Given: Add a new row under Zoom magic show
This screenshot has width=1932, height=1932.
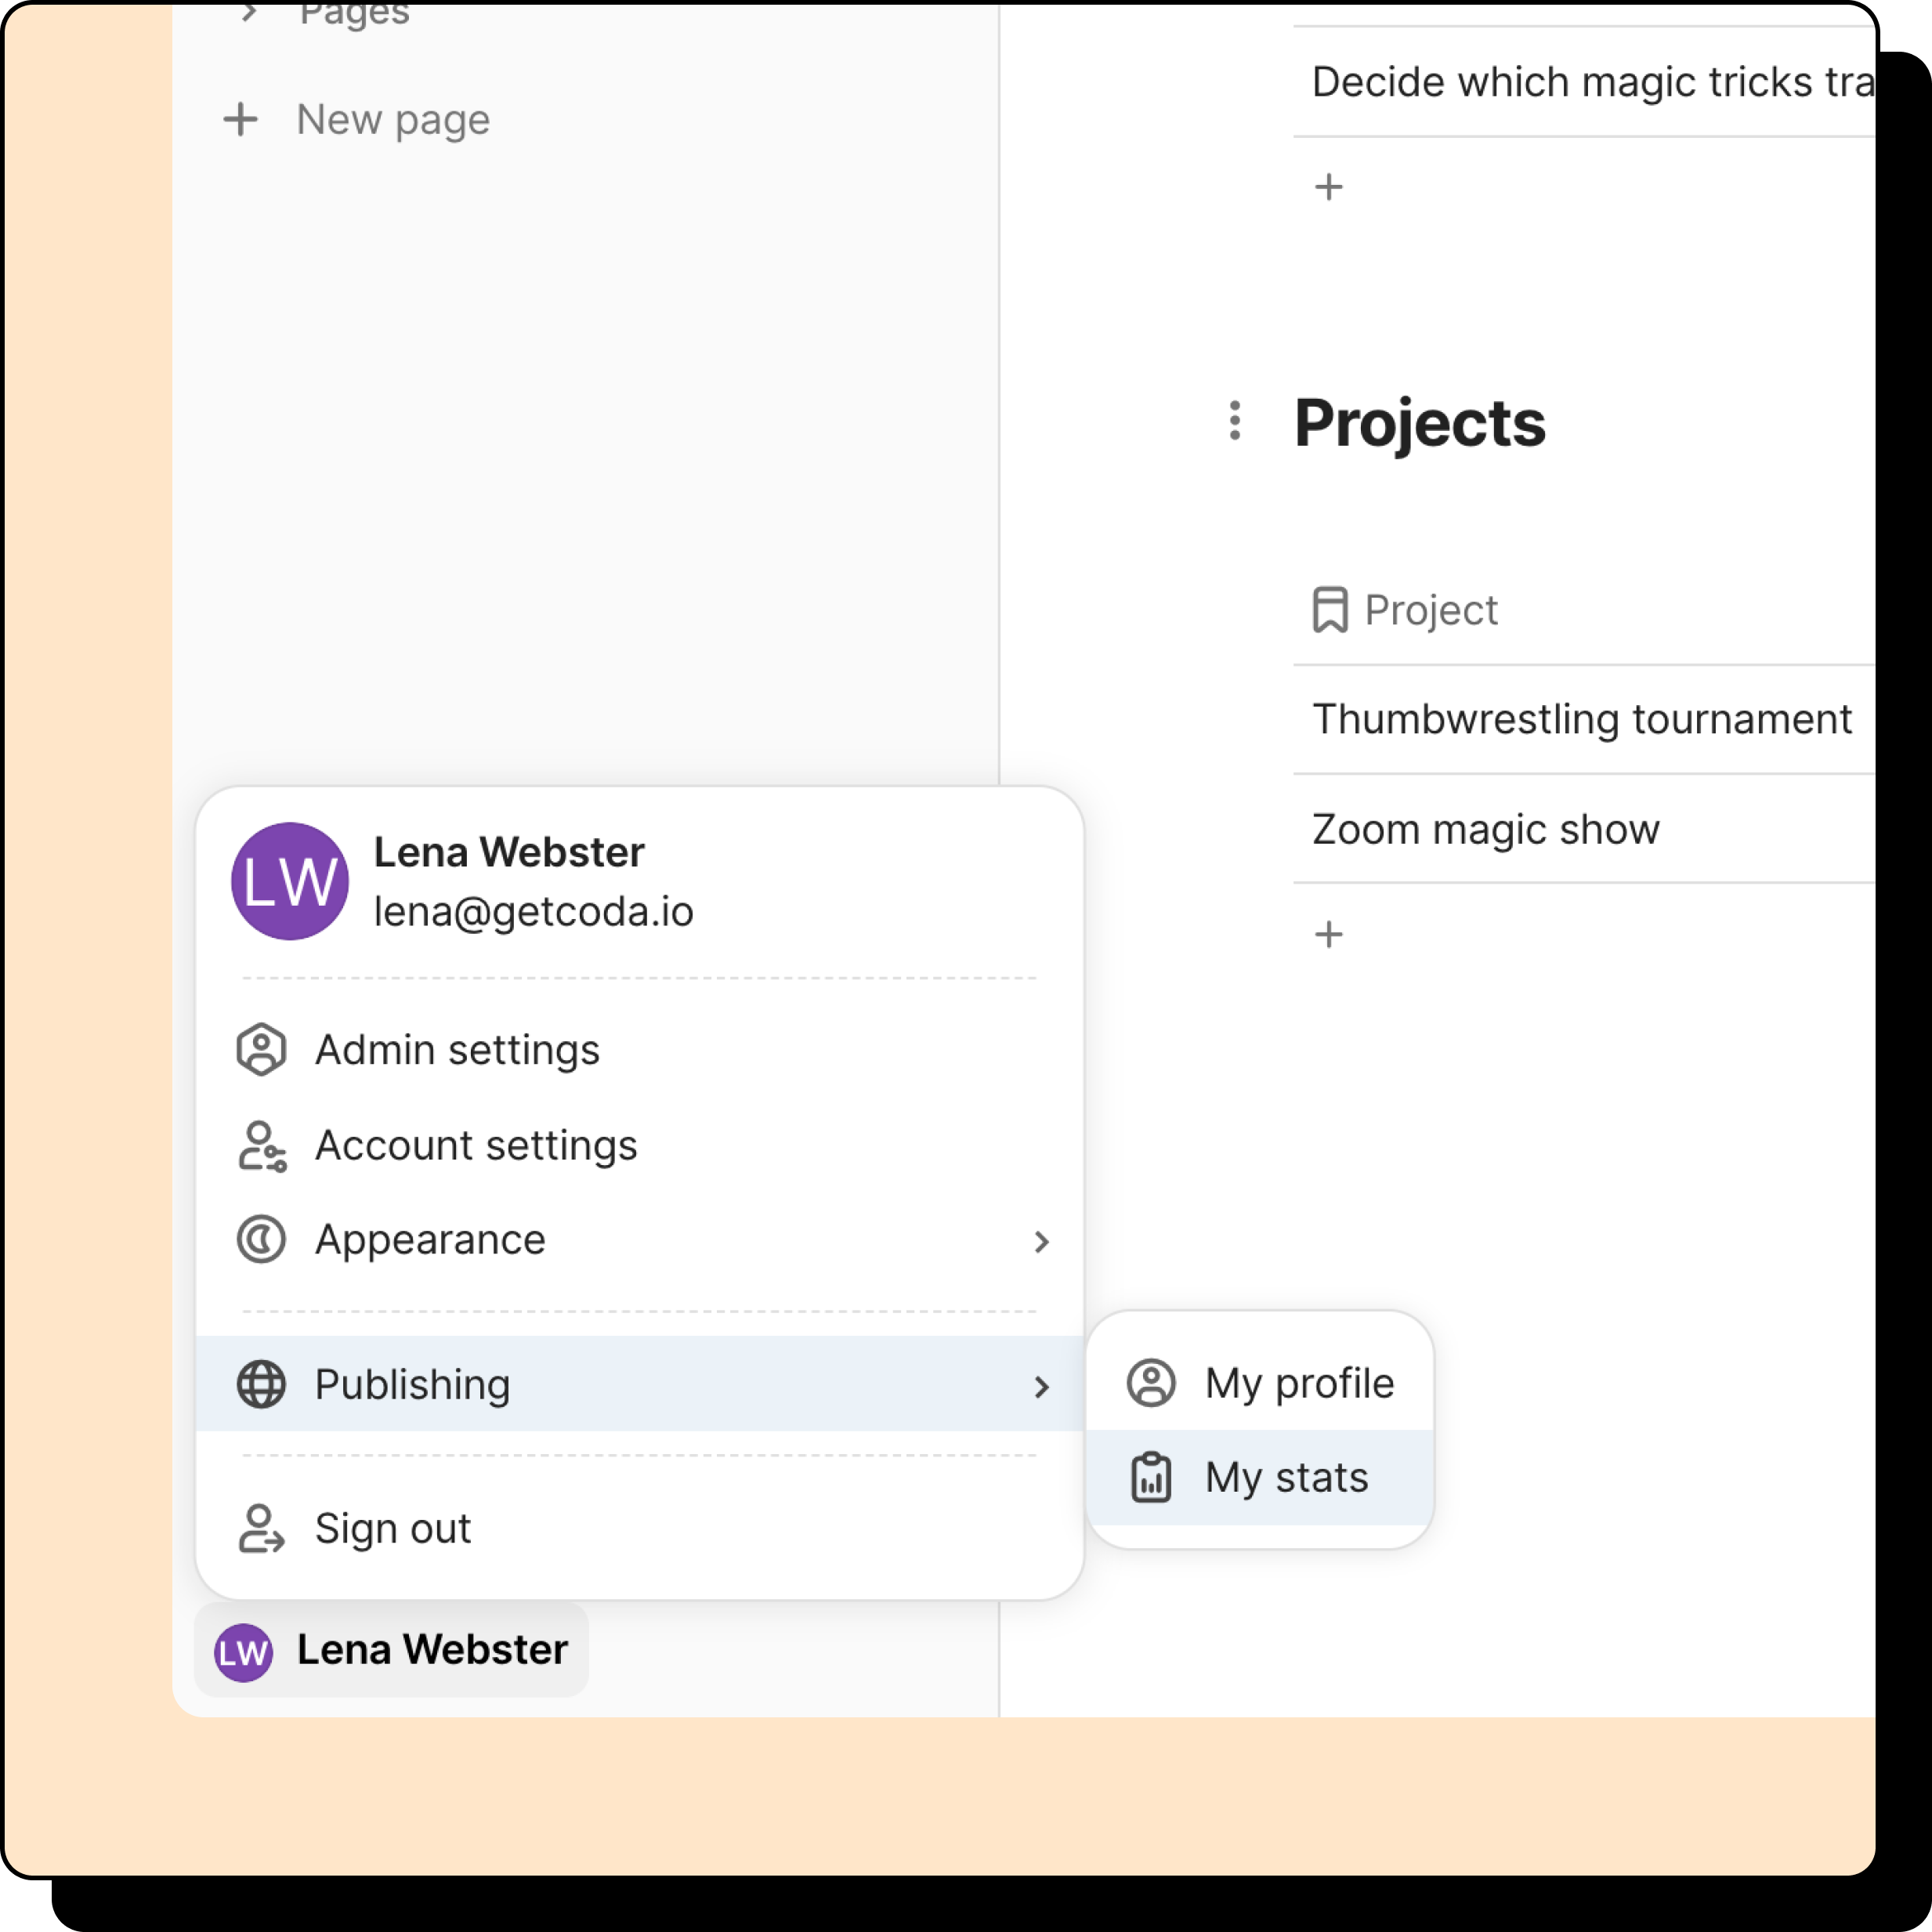Looking at the screenshot, I should point(1329,935).
